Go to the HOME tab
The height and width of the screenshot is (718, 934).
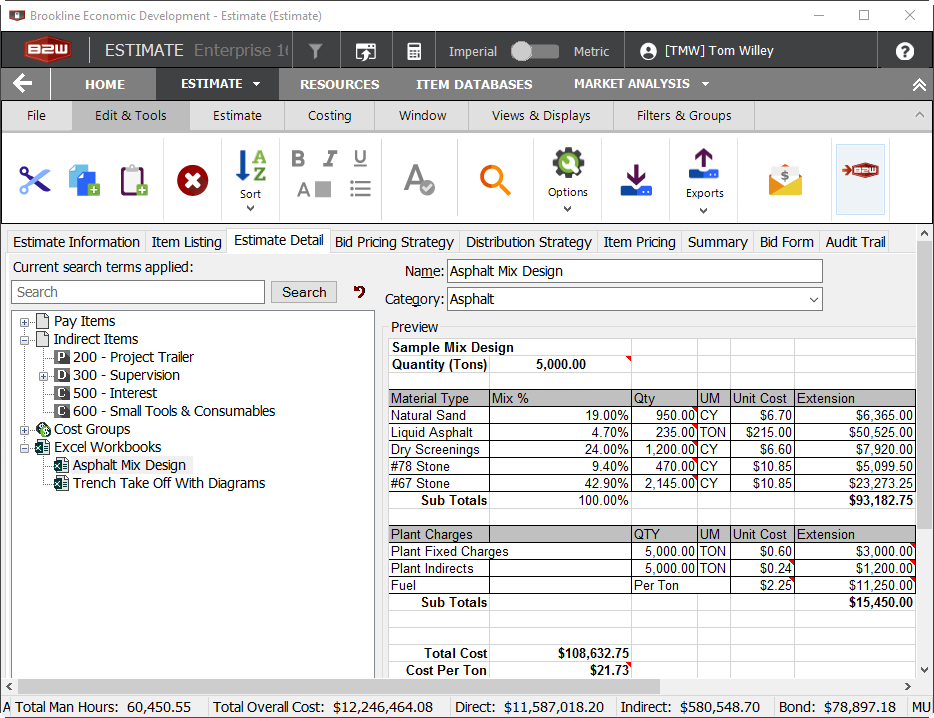click(104, 85)
